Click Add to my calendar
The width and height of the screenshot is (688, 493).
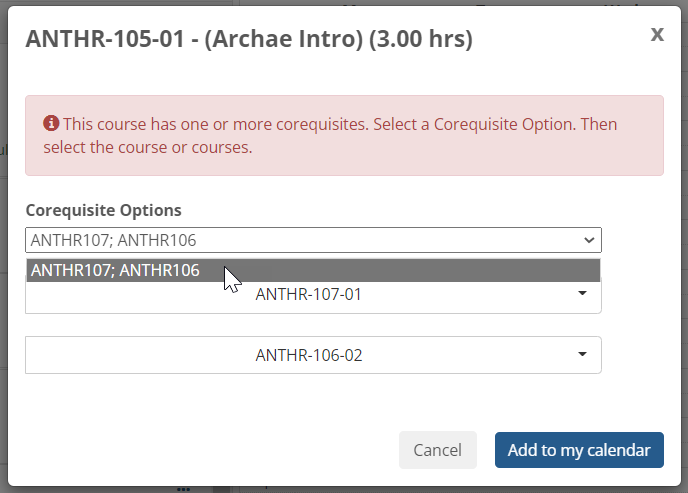(x=579, y=450)
